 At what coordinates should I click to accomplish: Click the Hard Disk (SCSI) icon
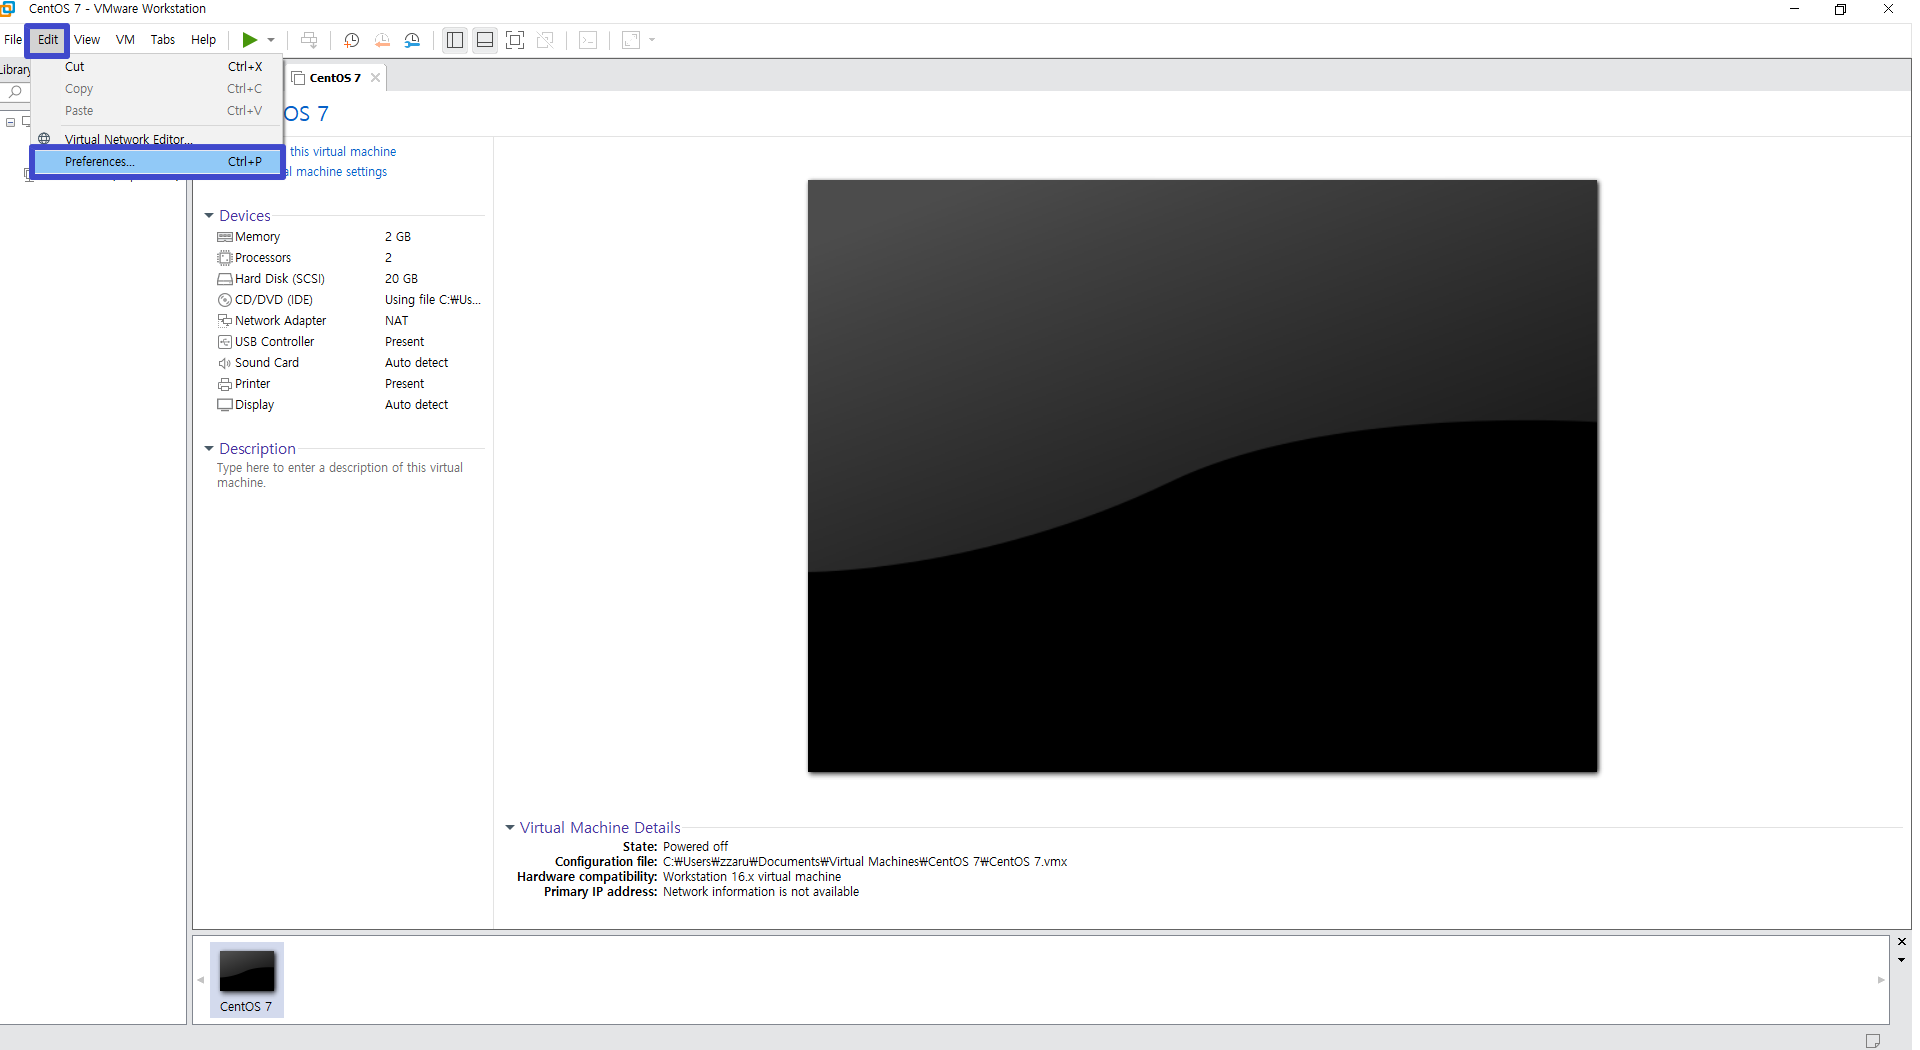(225, 279)
